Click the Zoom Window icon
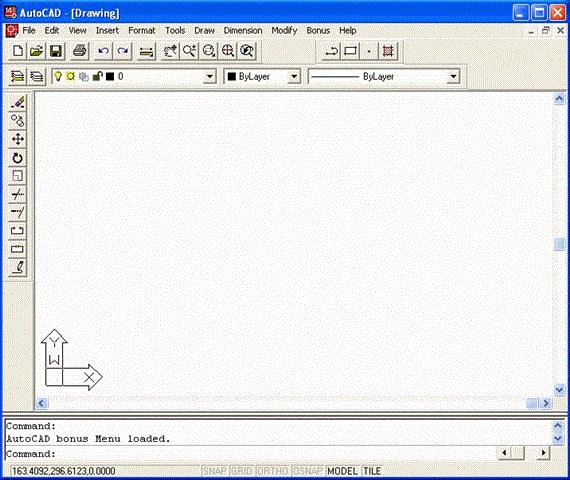570x480 pixels. click(209, 51)
